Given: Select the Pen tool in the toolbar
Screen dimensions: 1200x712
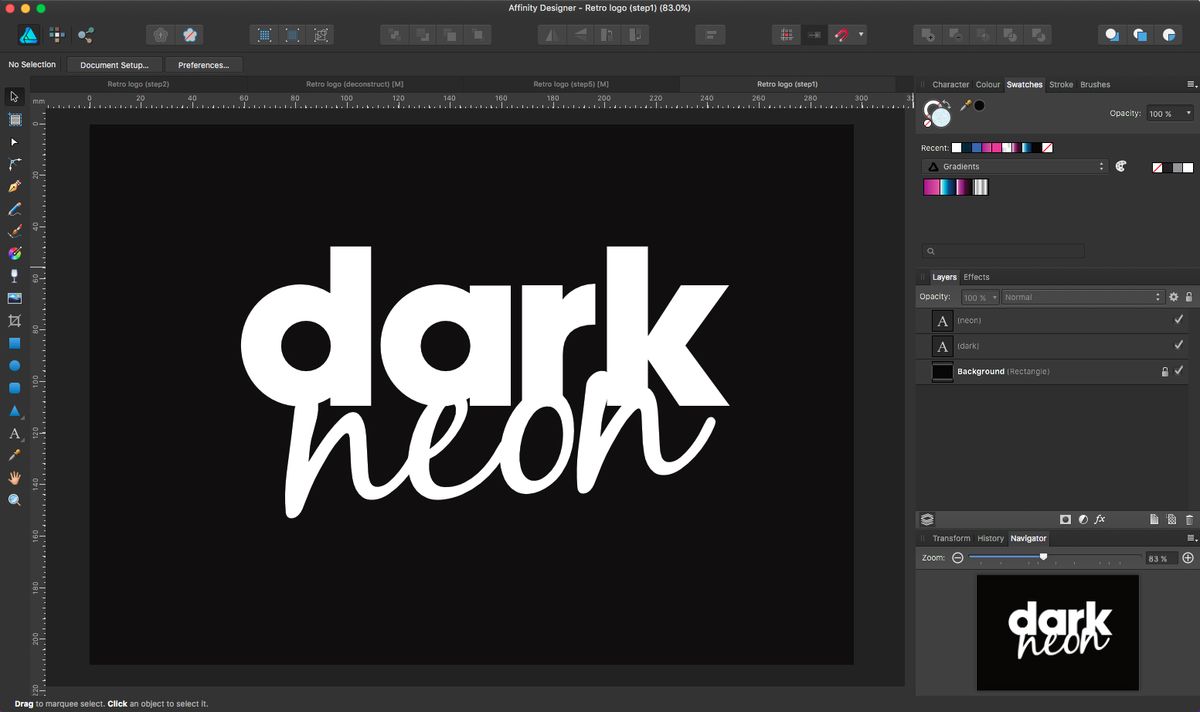Looking at the screenshot, I should (14, 187).
